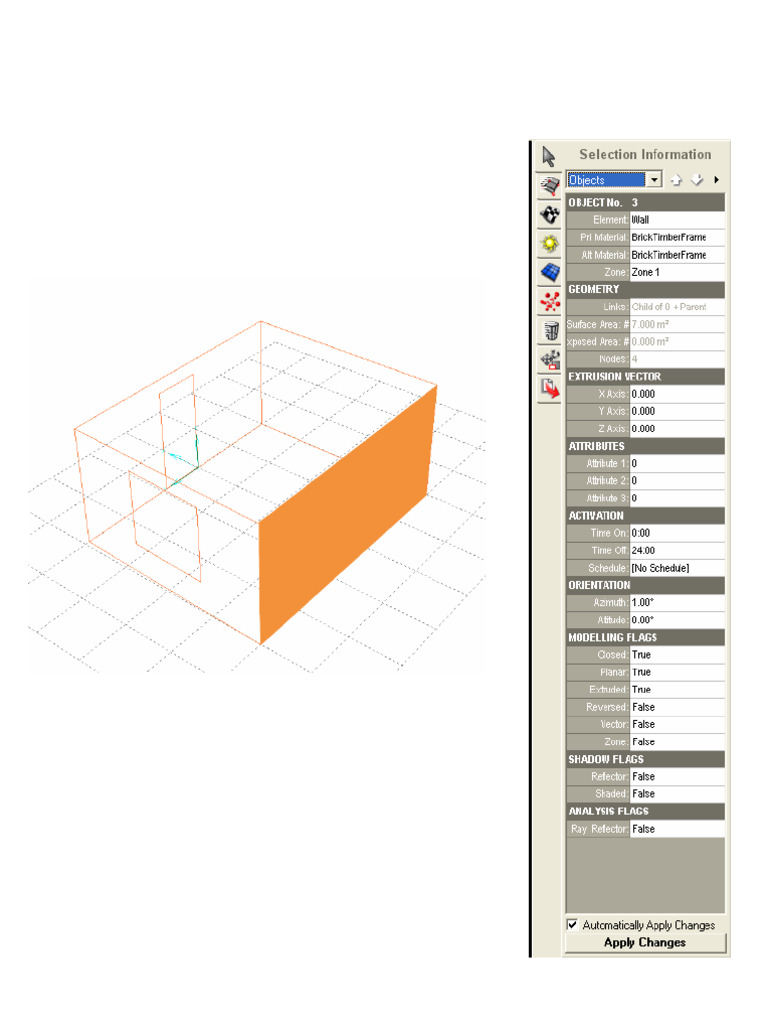Click the ANALYSIS FLAGS section header
The image size is (768, 1024).
(x=645, y=811)
